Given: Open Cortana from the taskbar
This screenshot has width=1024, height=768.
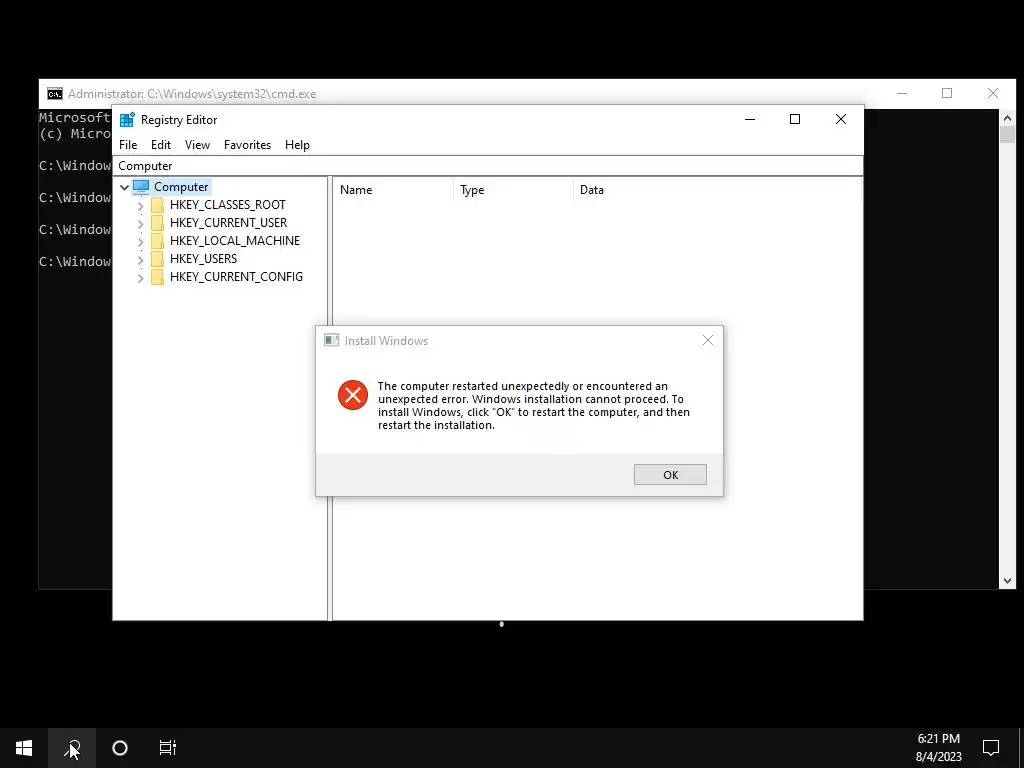Looking at the screenshot, I should 120,748.
